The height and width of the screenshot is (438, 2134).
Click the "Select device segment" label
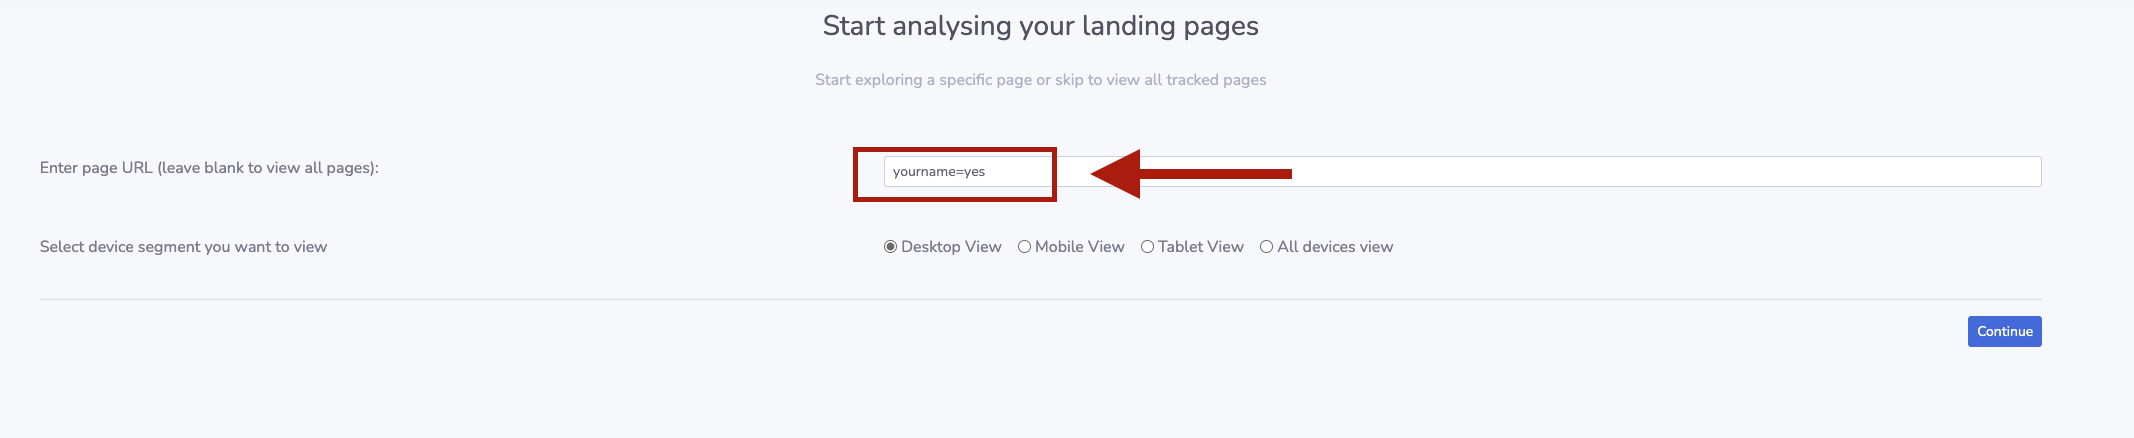pyautogui.click(x=183, y=247)
